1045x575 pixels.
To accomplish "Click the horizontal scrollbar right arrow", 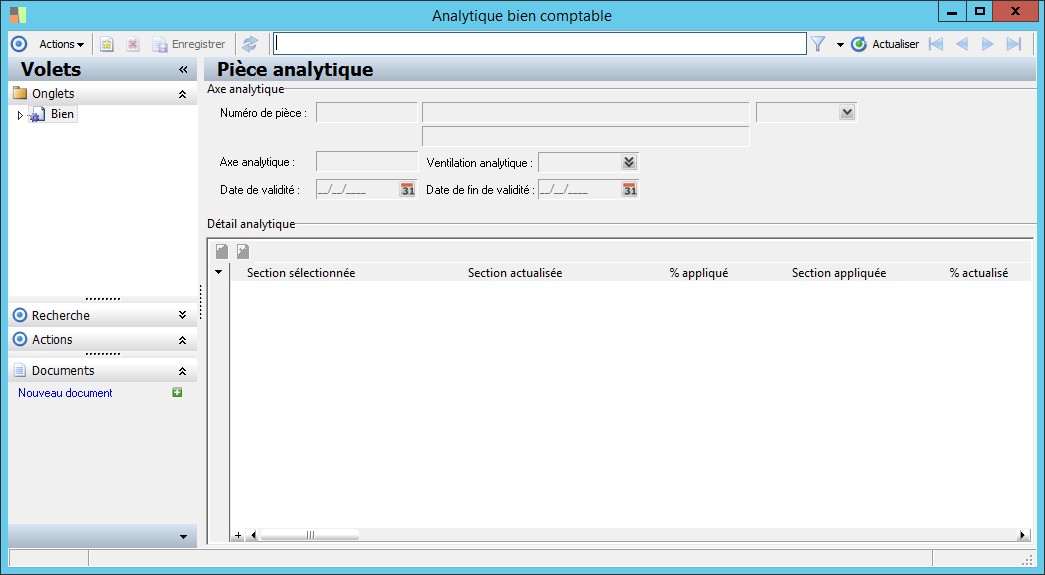I will coord(1022,535).
